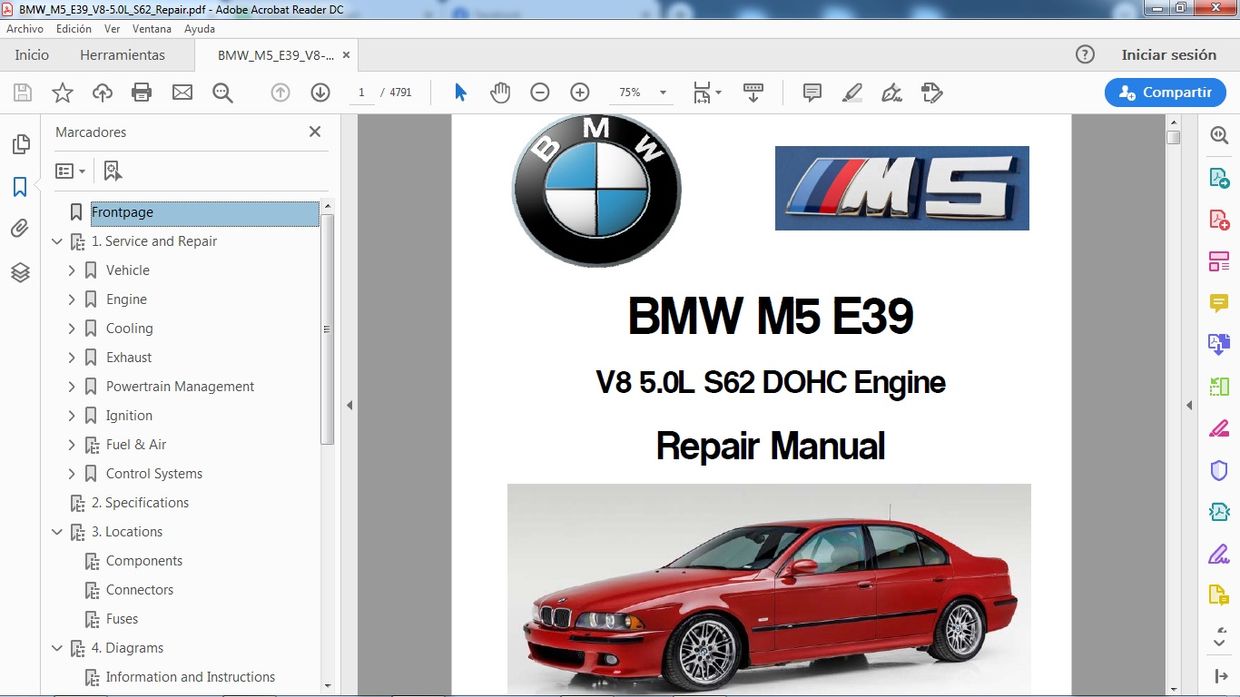The width and height of the screenshot is (1240, 697).
Task: Open the Attachments panel
Action: point(21,228)
